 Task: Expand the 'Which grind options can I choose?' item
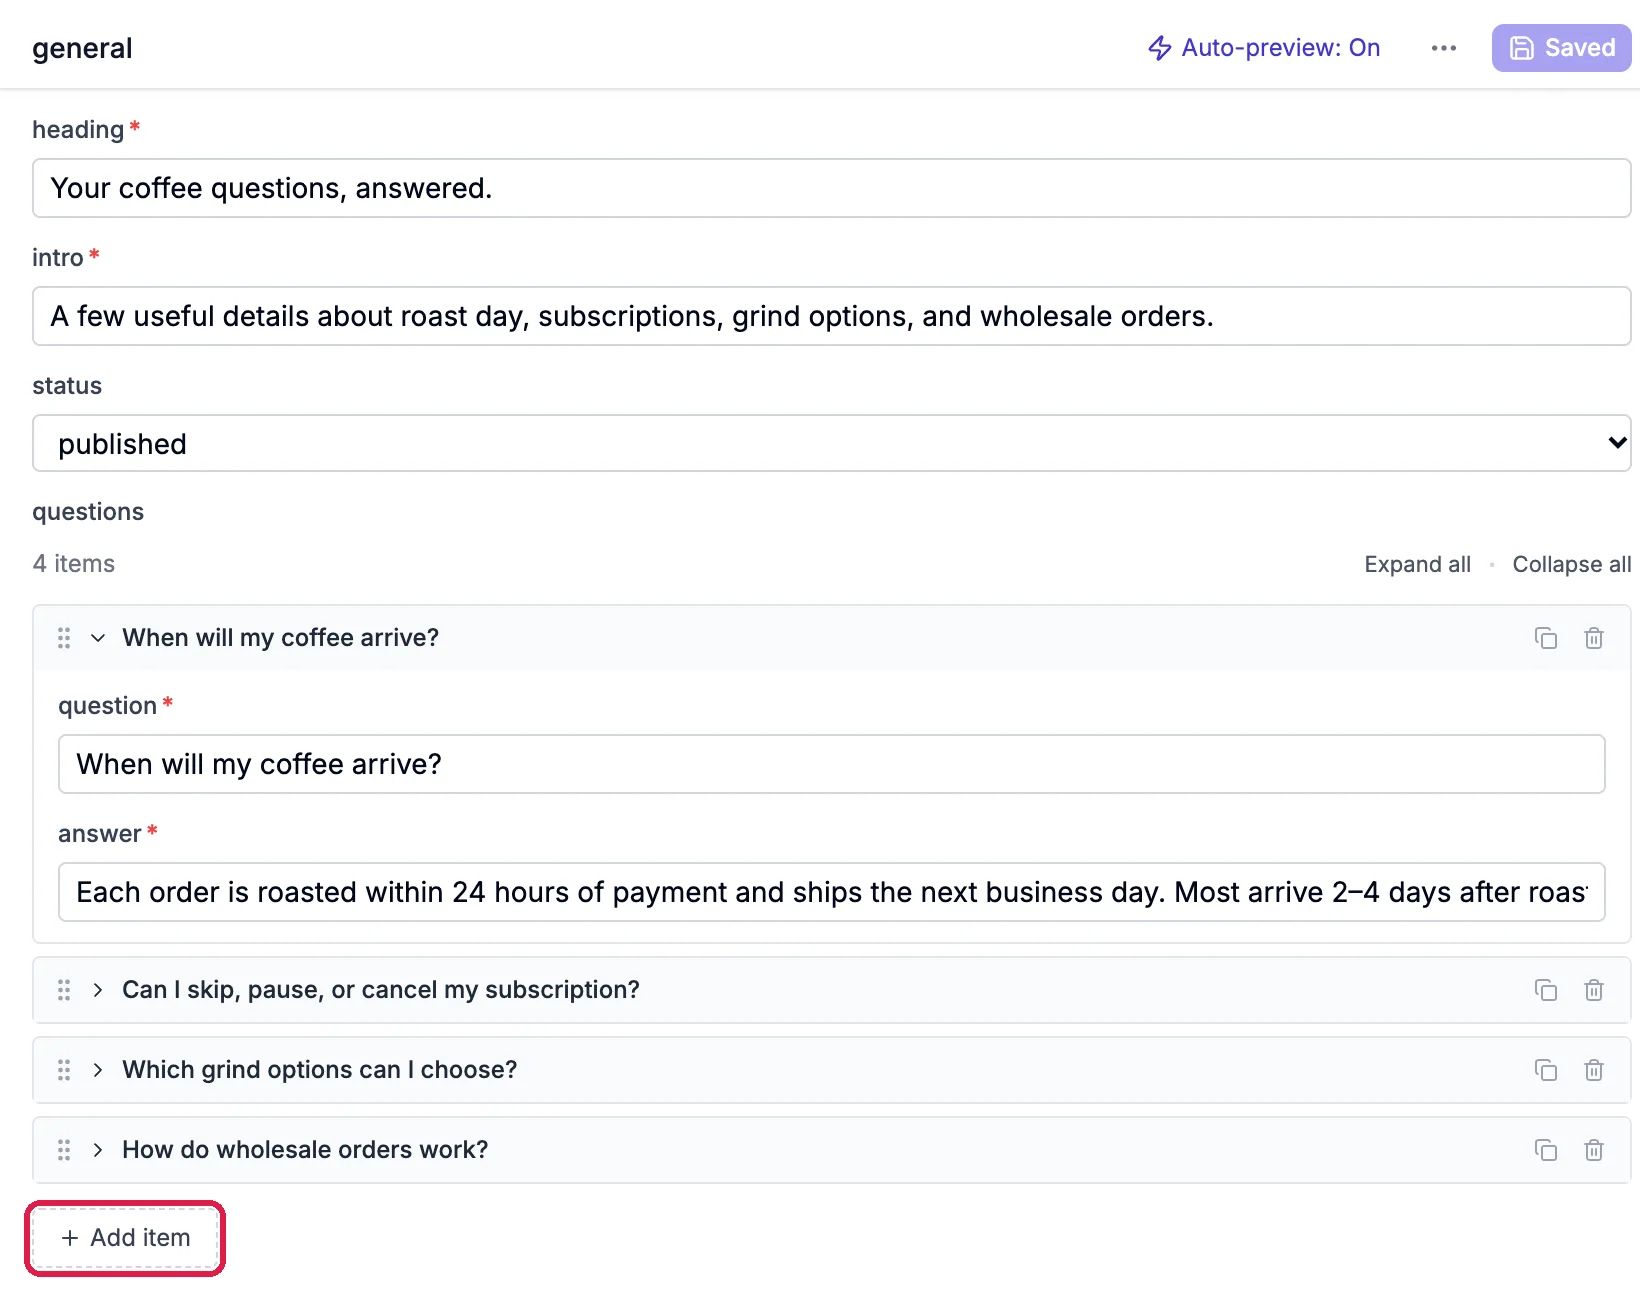(98, 1070)
